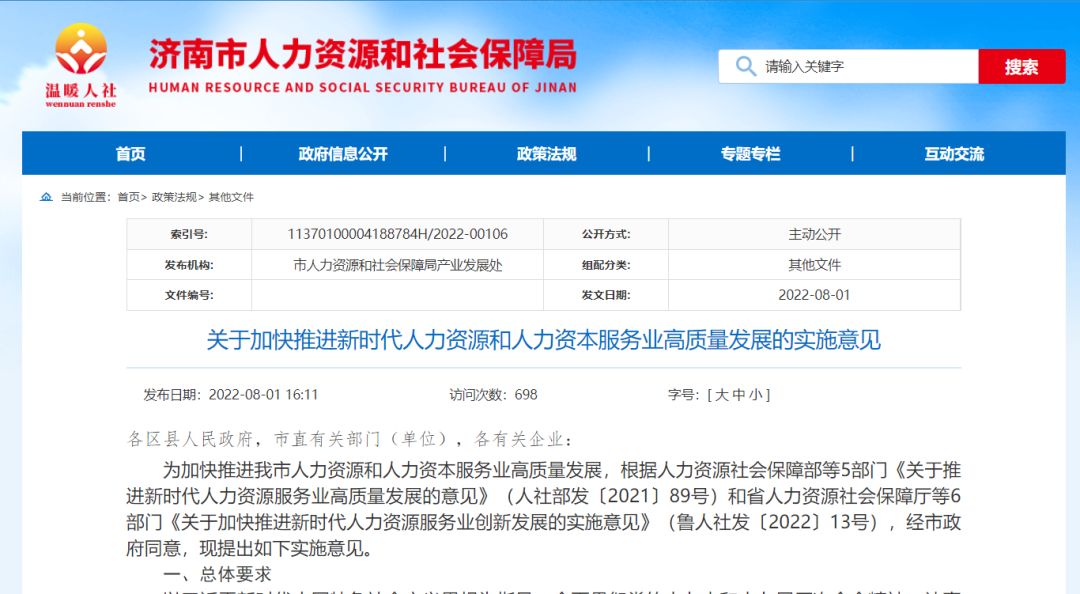Click the 公开方式 label cell
1080x594 pixels.
[606, 234]
